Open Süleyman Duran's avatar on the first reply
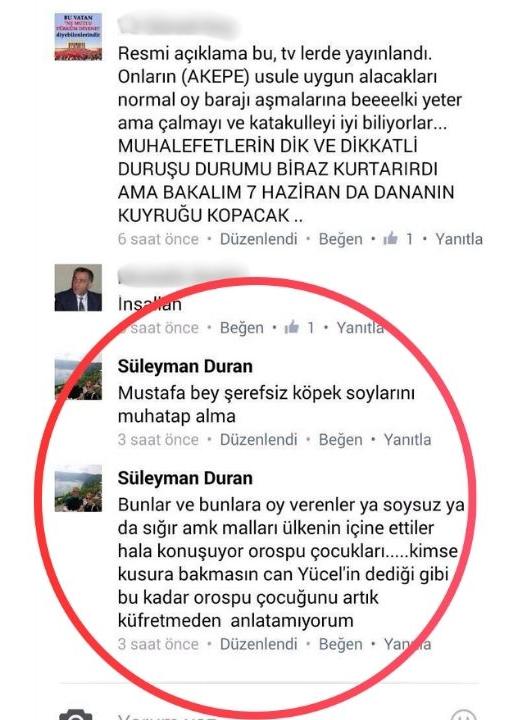Viewport: 514px width, 720px height. (x=78, y=377)
